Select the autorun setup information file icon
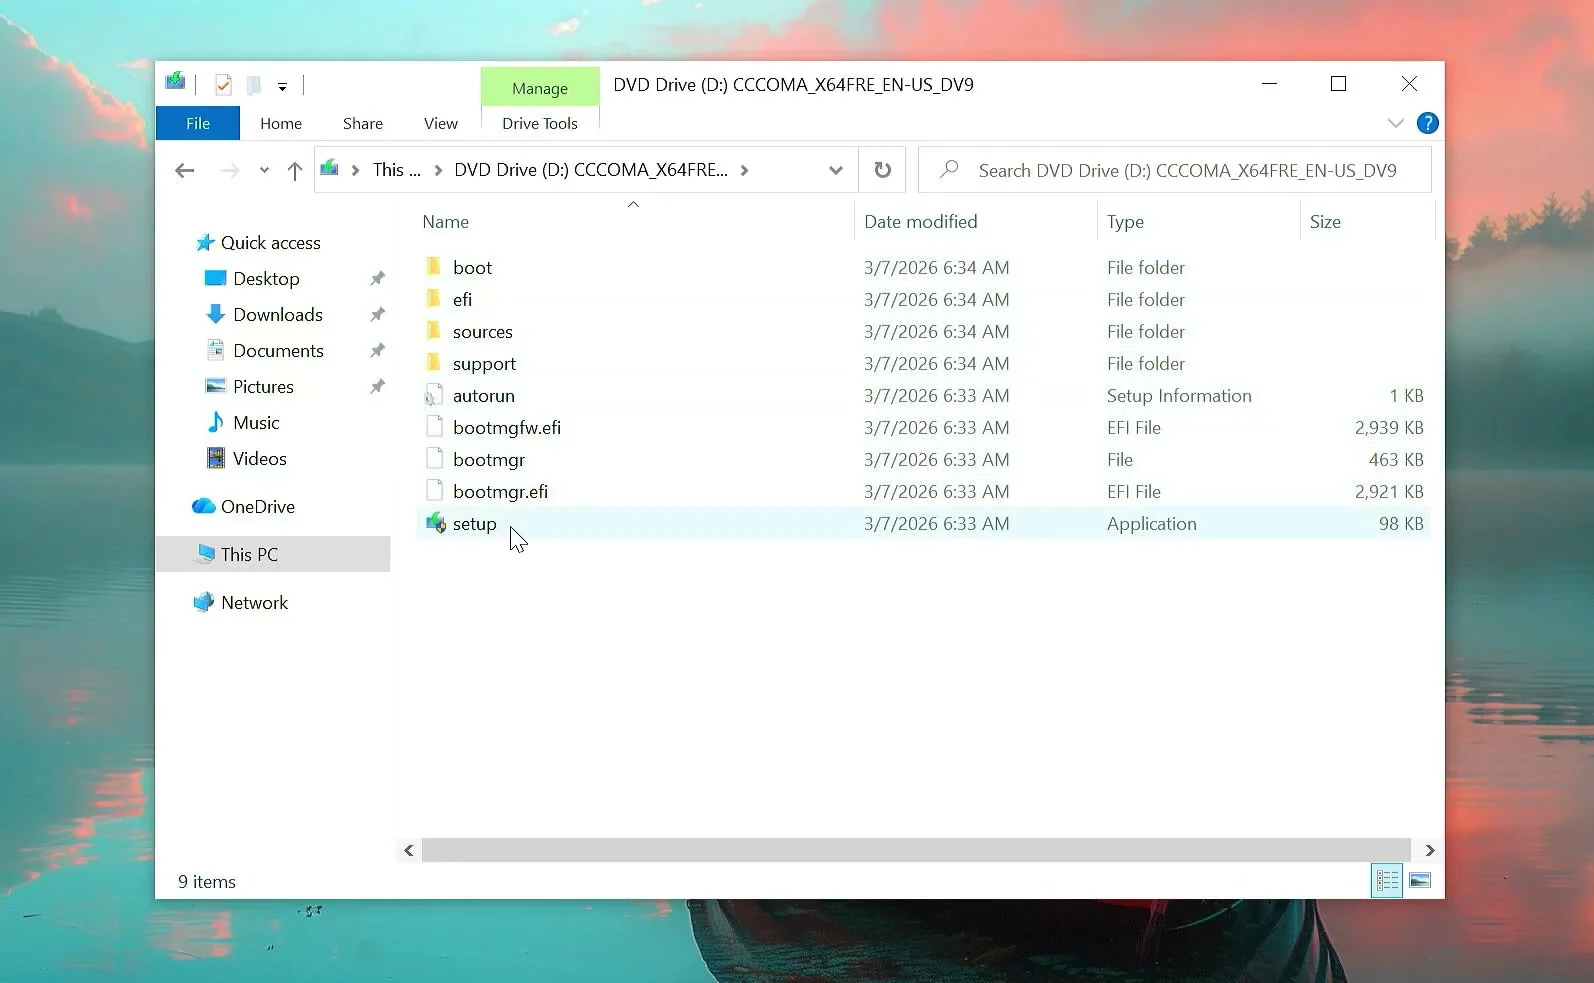This screenshot has height=983, width=1594. (x=434, y=395)
